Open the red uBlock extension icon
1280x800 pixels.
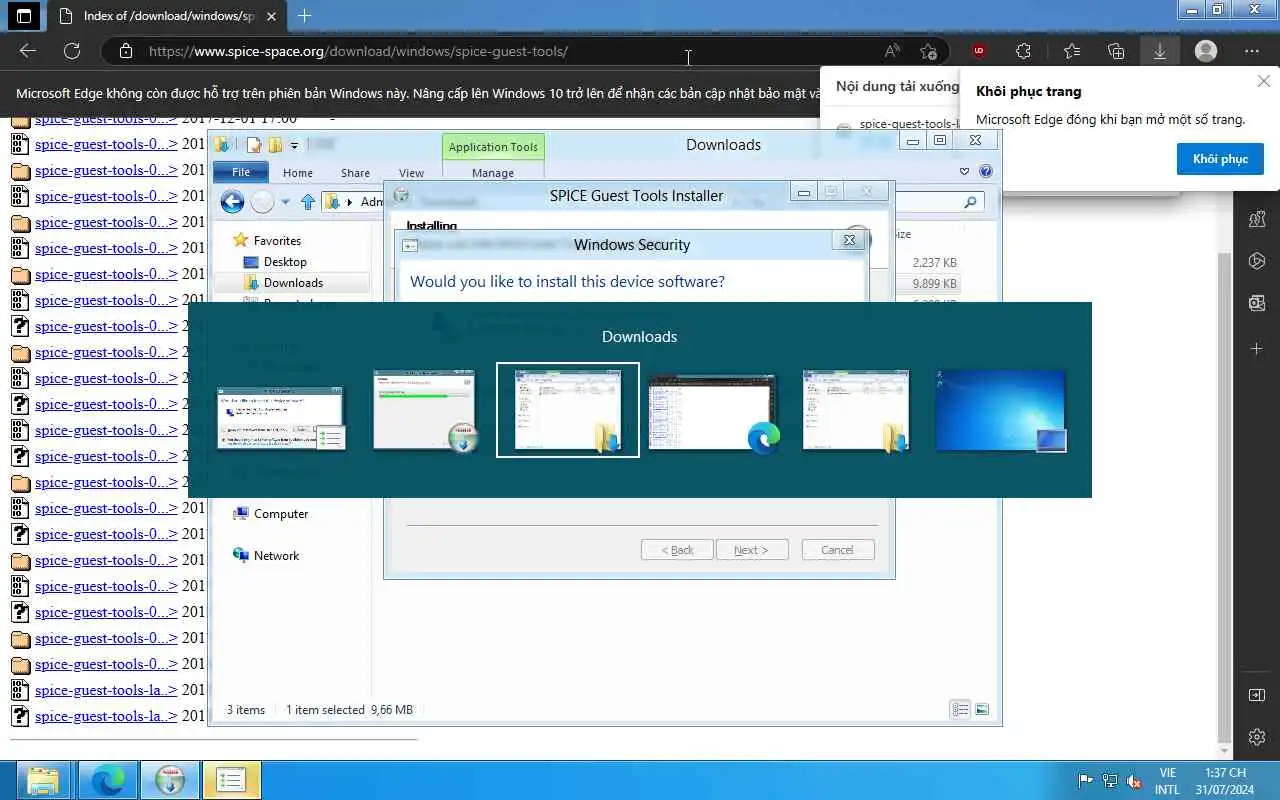pyautogui.click(x=979, y=51)
